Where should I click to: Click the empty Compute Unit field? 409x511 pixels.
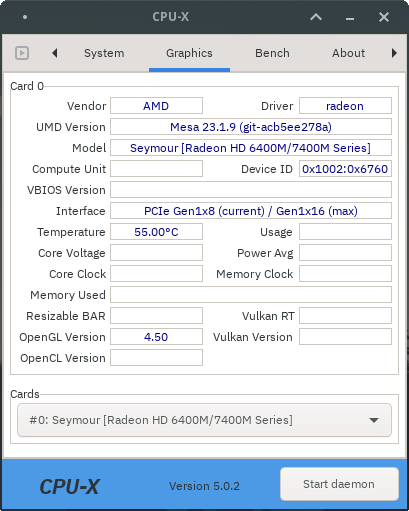click(x=156, y=169)
